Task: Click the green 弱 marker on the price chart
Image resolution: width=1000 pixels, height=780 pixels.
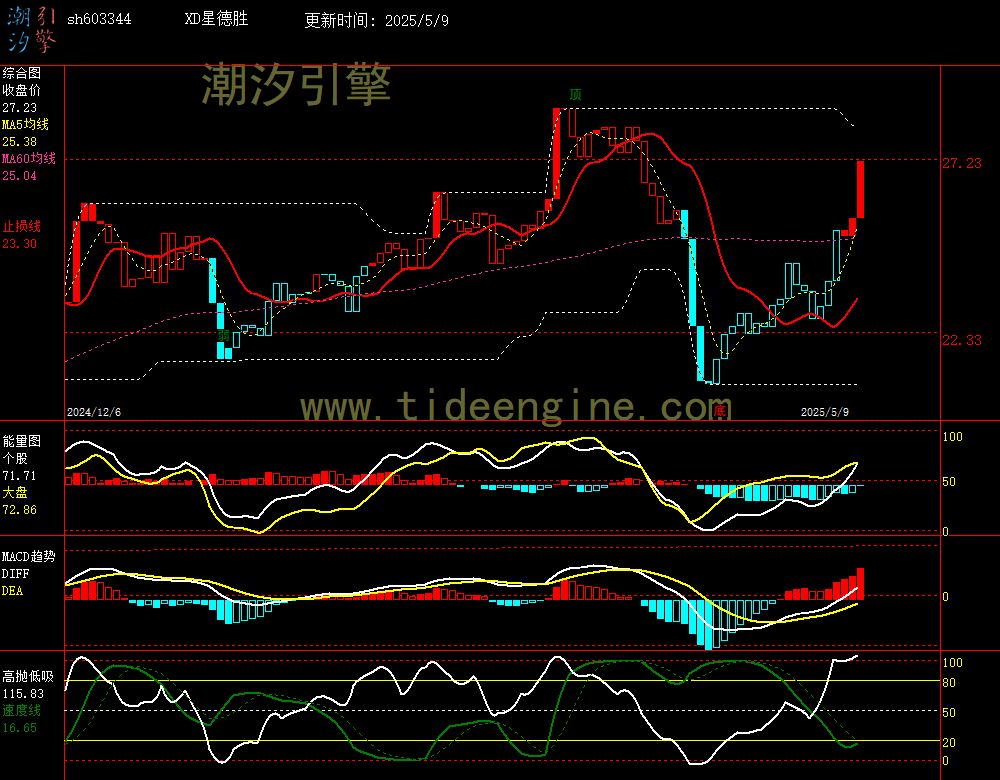Action: [x=223, y=336]
